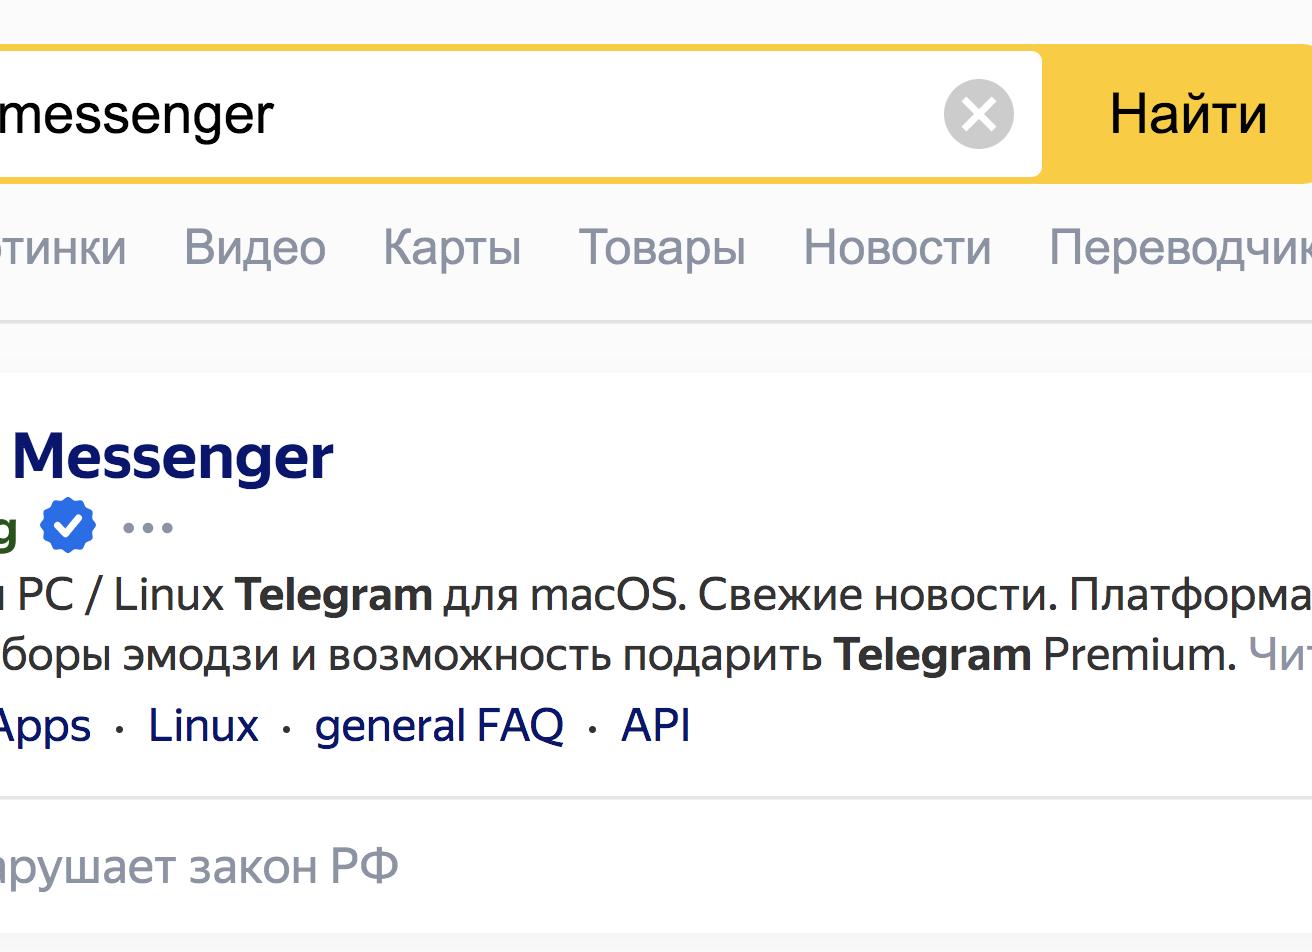The height and width of the screenshot is (952, 1312).
Task: Select the Товары tab
Action: pyautogui.click(x=662, y=247)
